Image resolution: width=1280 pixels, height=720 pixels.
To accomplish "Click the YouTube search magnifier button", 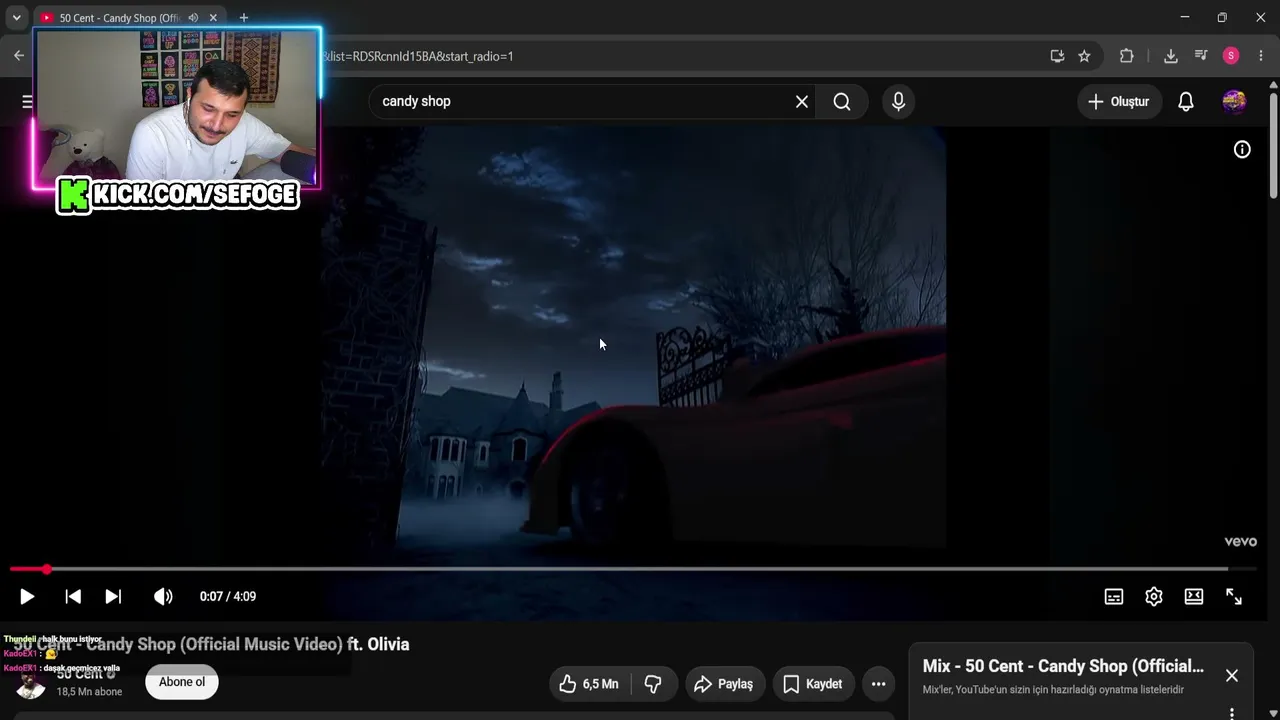I will tap(842, 101).
